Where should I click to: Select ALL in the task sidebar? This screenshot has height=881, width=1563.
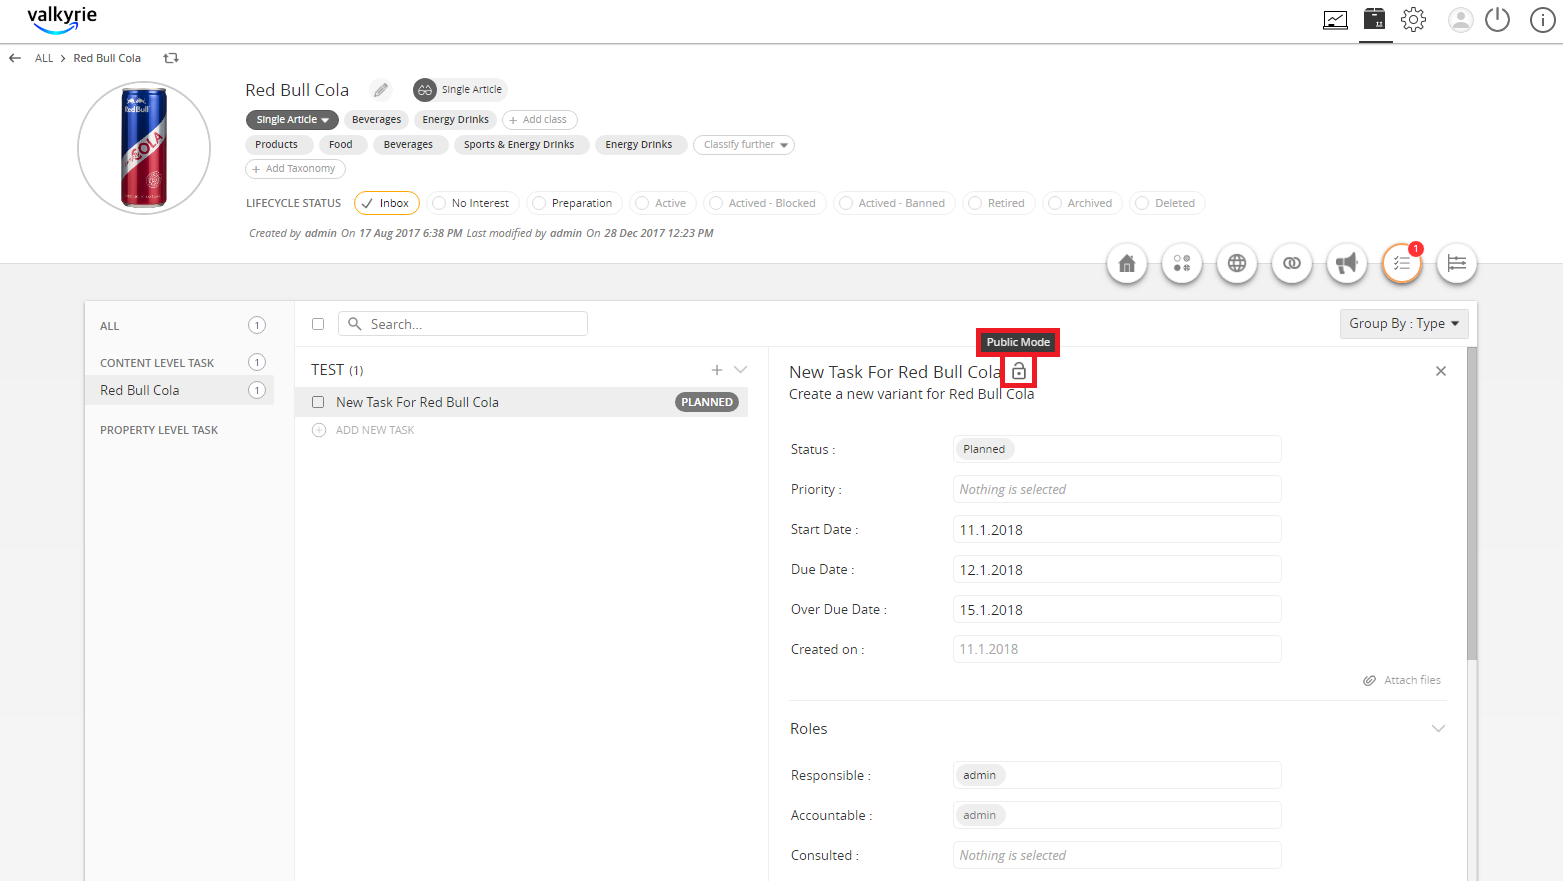[x=110, y=326]
